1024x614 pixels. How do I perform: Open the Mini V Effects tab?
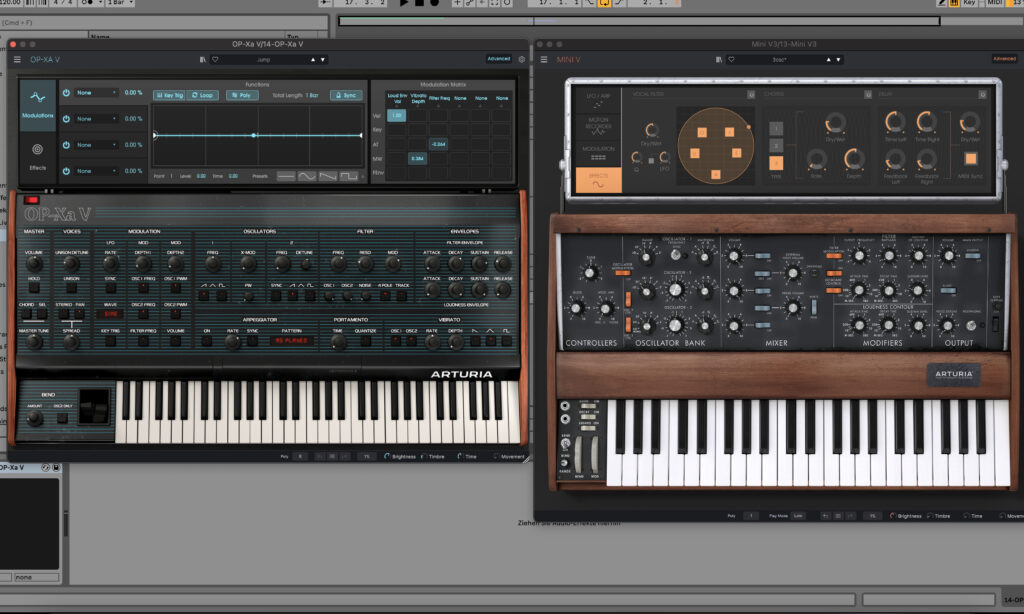pyautogui.click(x=598, y=180)
